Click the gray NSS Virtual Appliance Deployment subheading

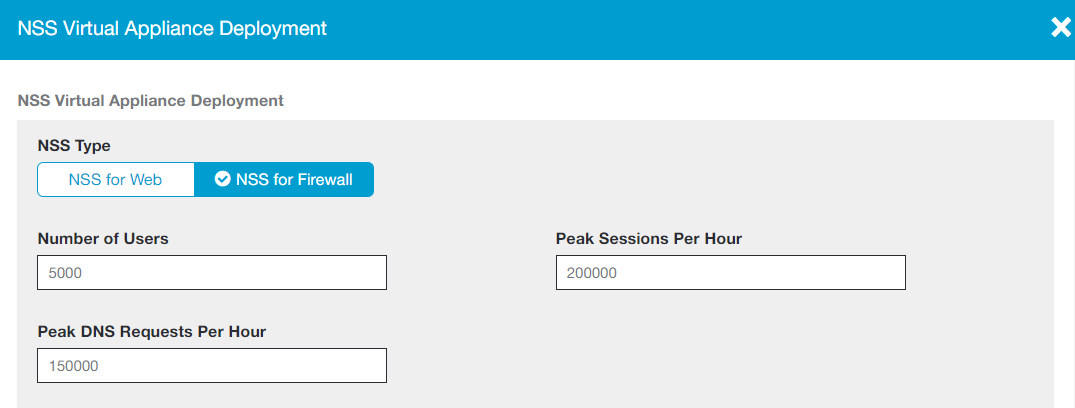click(151, 100)
